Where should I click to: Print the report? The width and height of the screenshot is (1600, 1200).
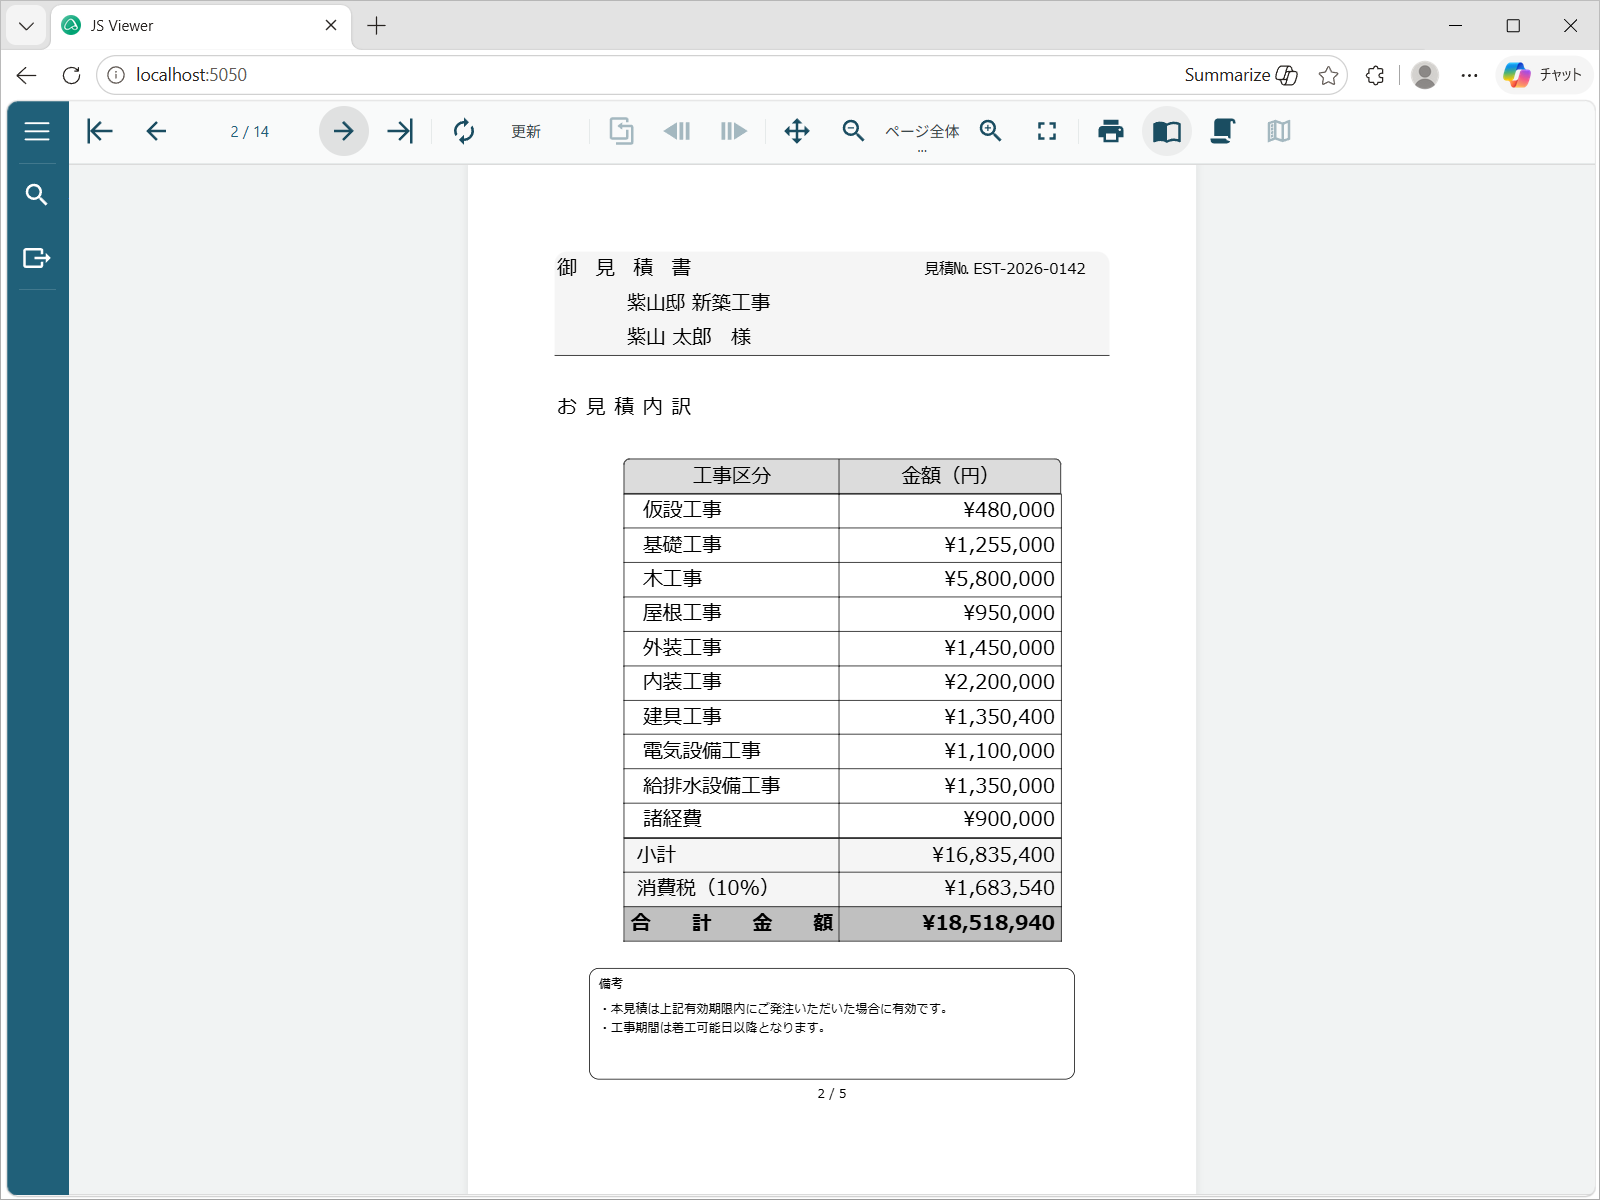point(1111,131)
